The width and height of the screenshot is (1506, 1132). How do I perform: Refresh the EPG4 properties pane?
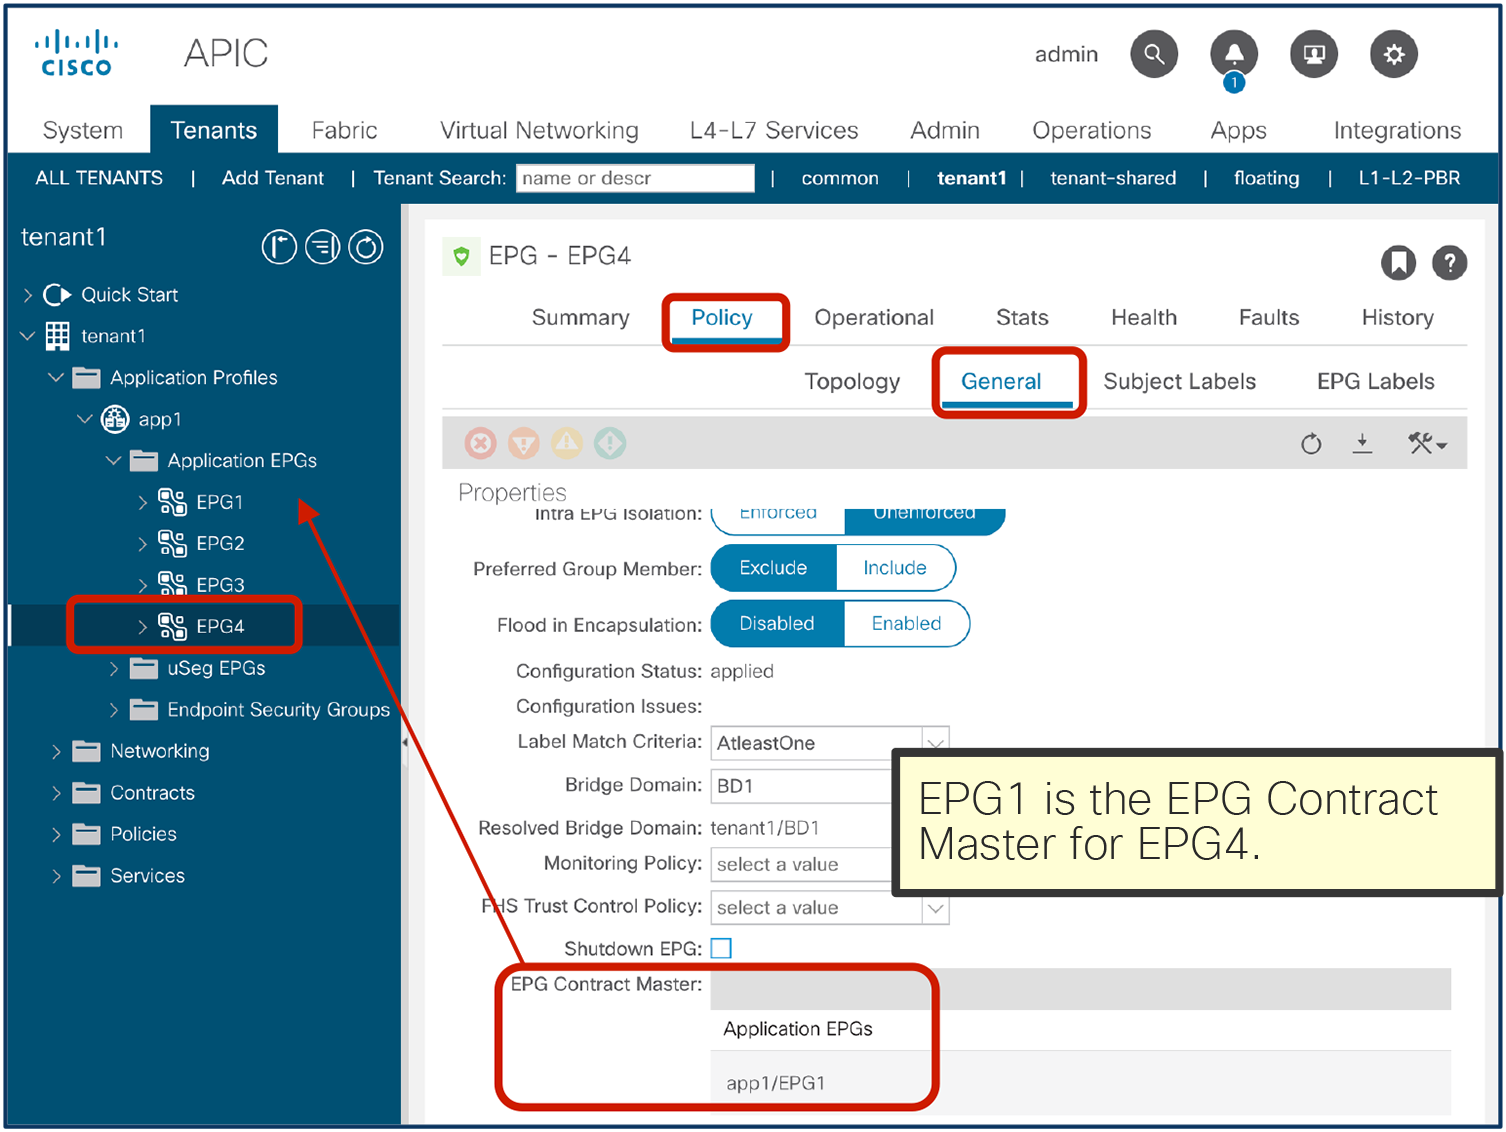point(1311,443)
